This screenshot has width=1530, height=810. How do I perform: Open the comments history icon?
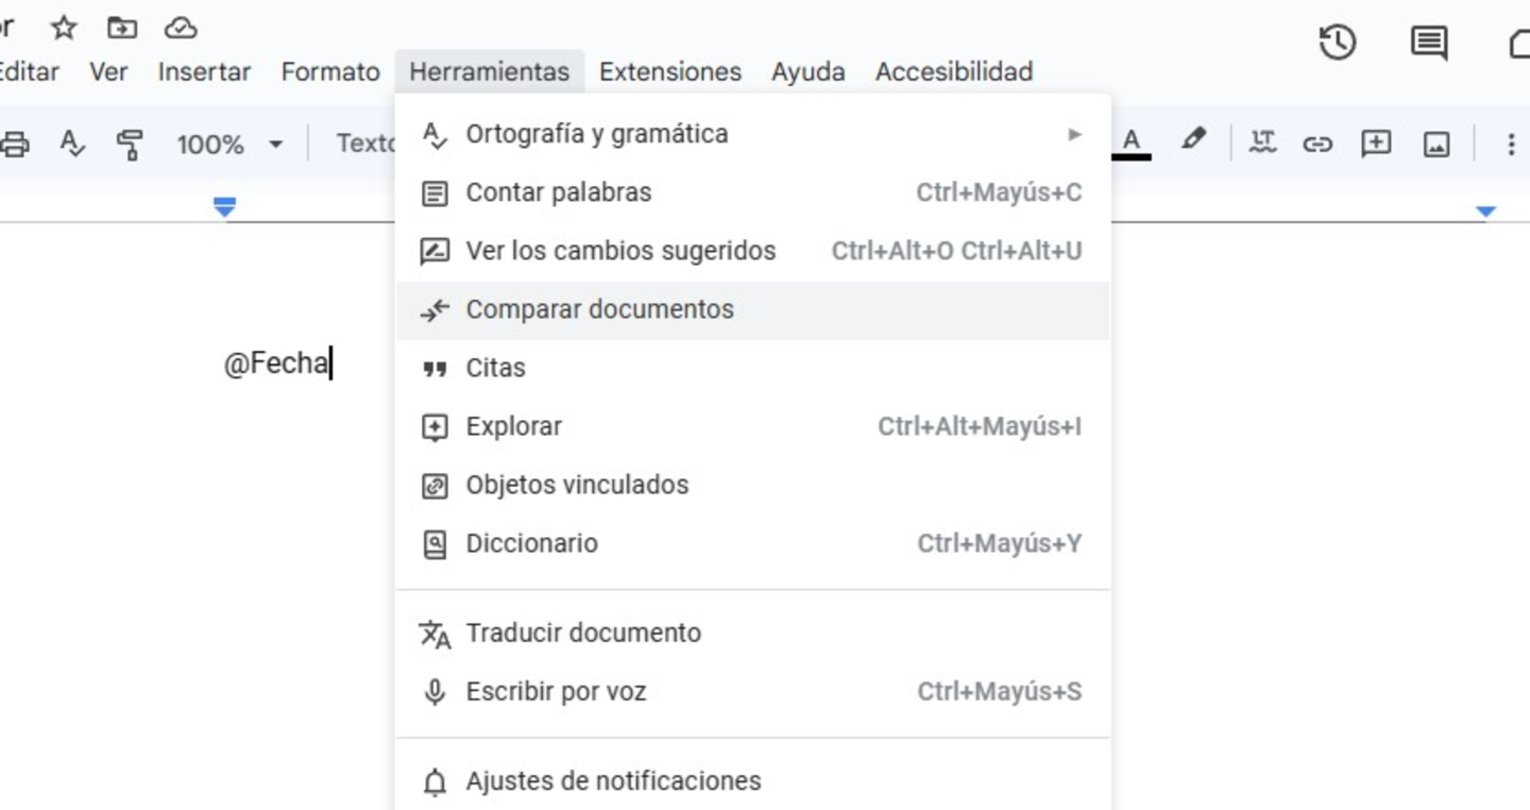click(x=1429, y=43)
